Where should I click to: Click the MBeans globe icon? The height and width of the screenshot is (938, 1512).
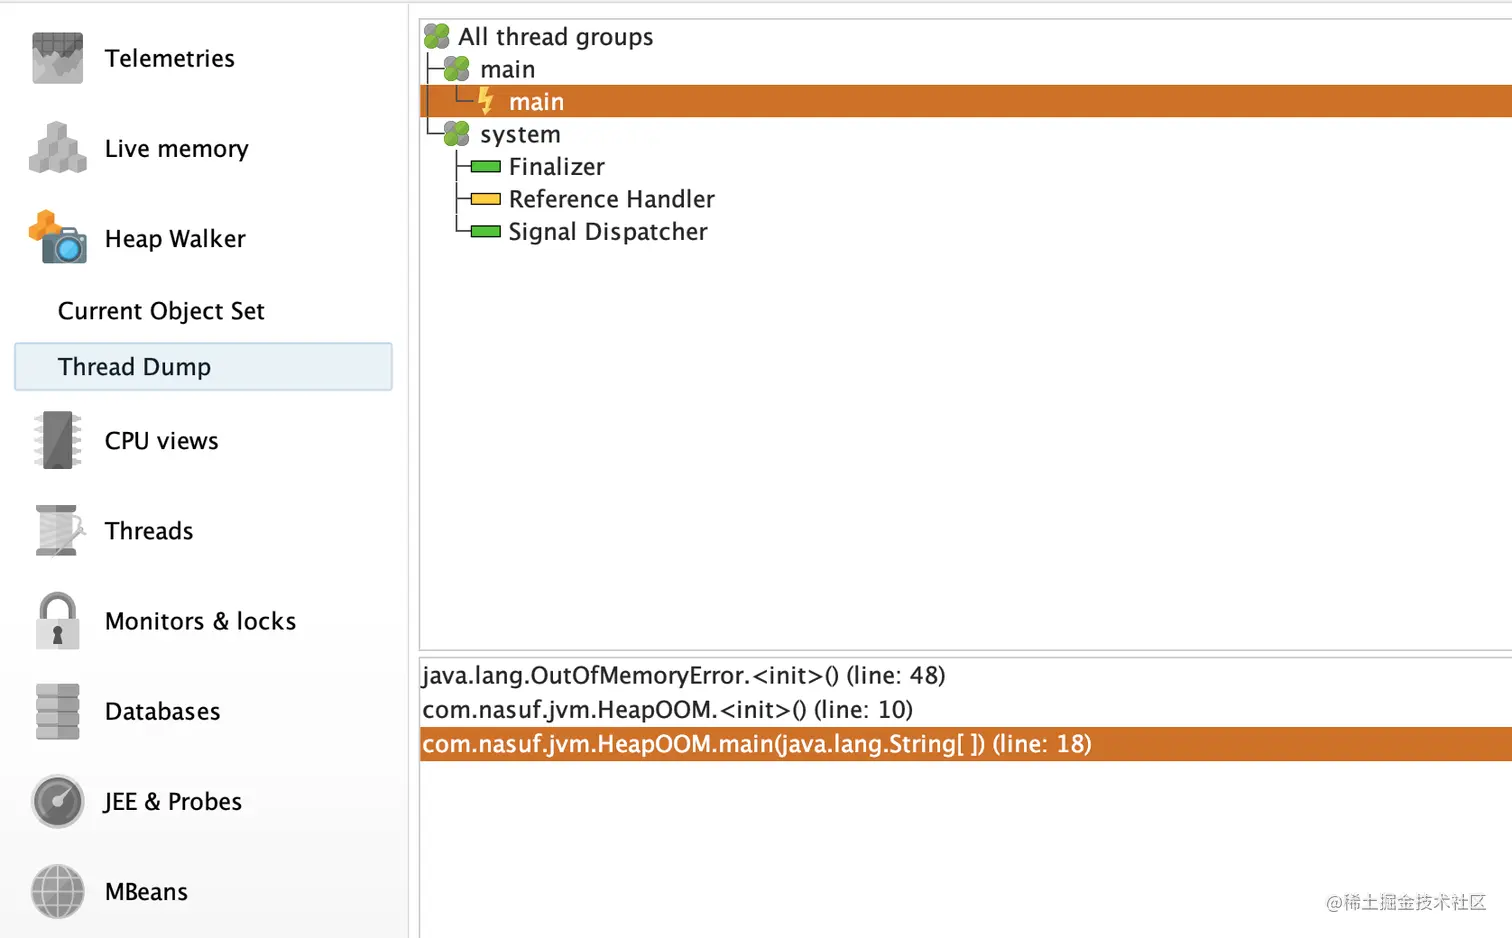[57, 891]
